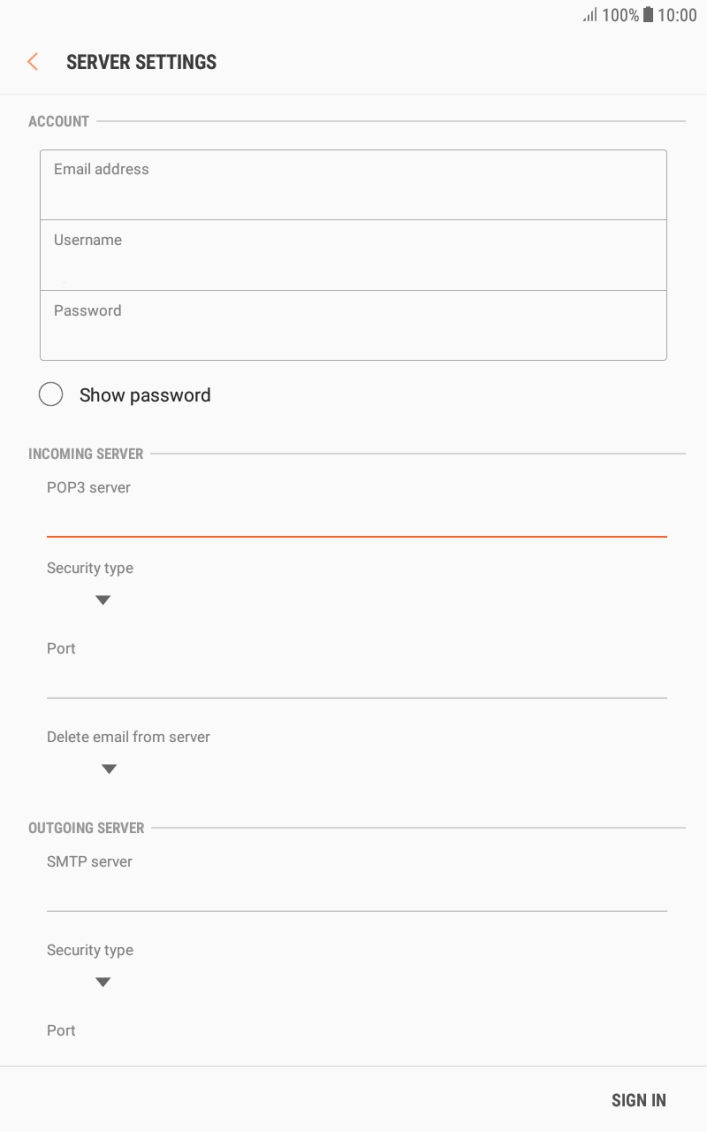Expand Delete email from server dropdown

[x=109, y=769]
